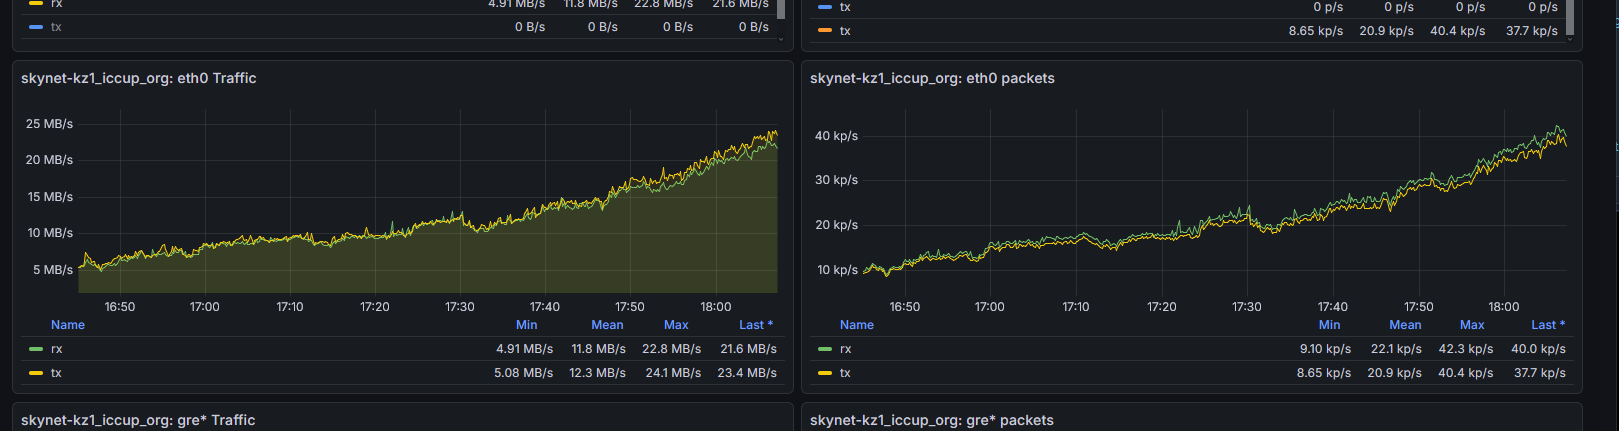Change tx series color in eth0 Traffic legend
1619x431 pixels.
pos(36,373)
